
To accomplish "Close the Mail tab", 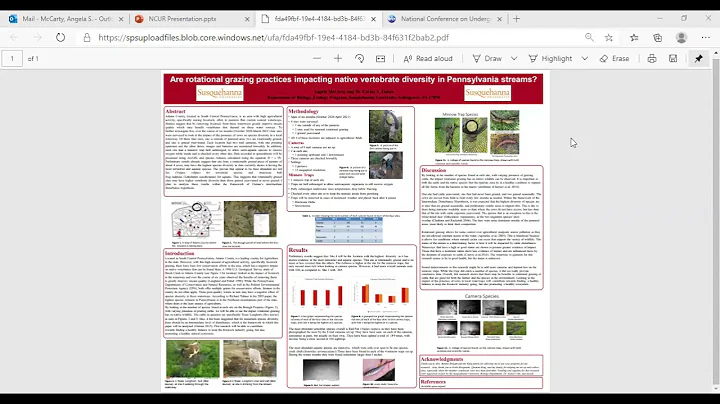I will pyautogui.click(x=121, y=19).
